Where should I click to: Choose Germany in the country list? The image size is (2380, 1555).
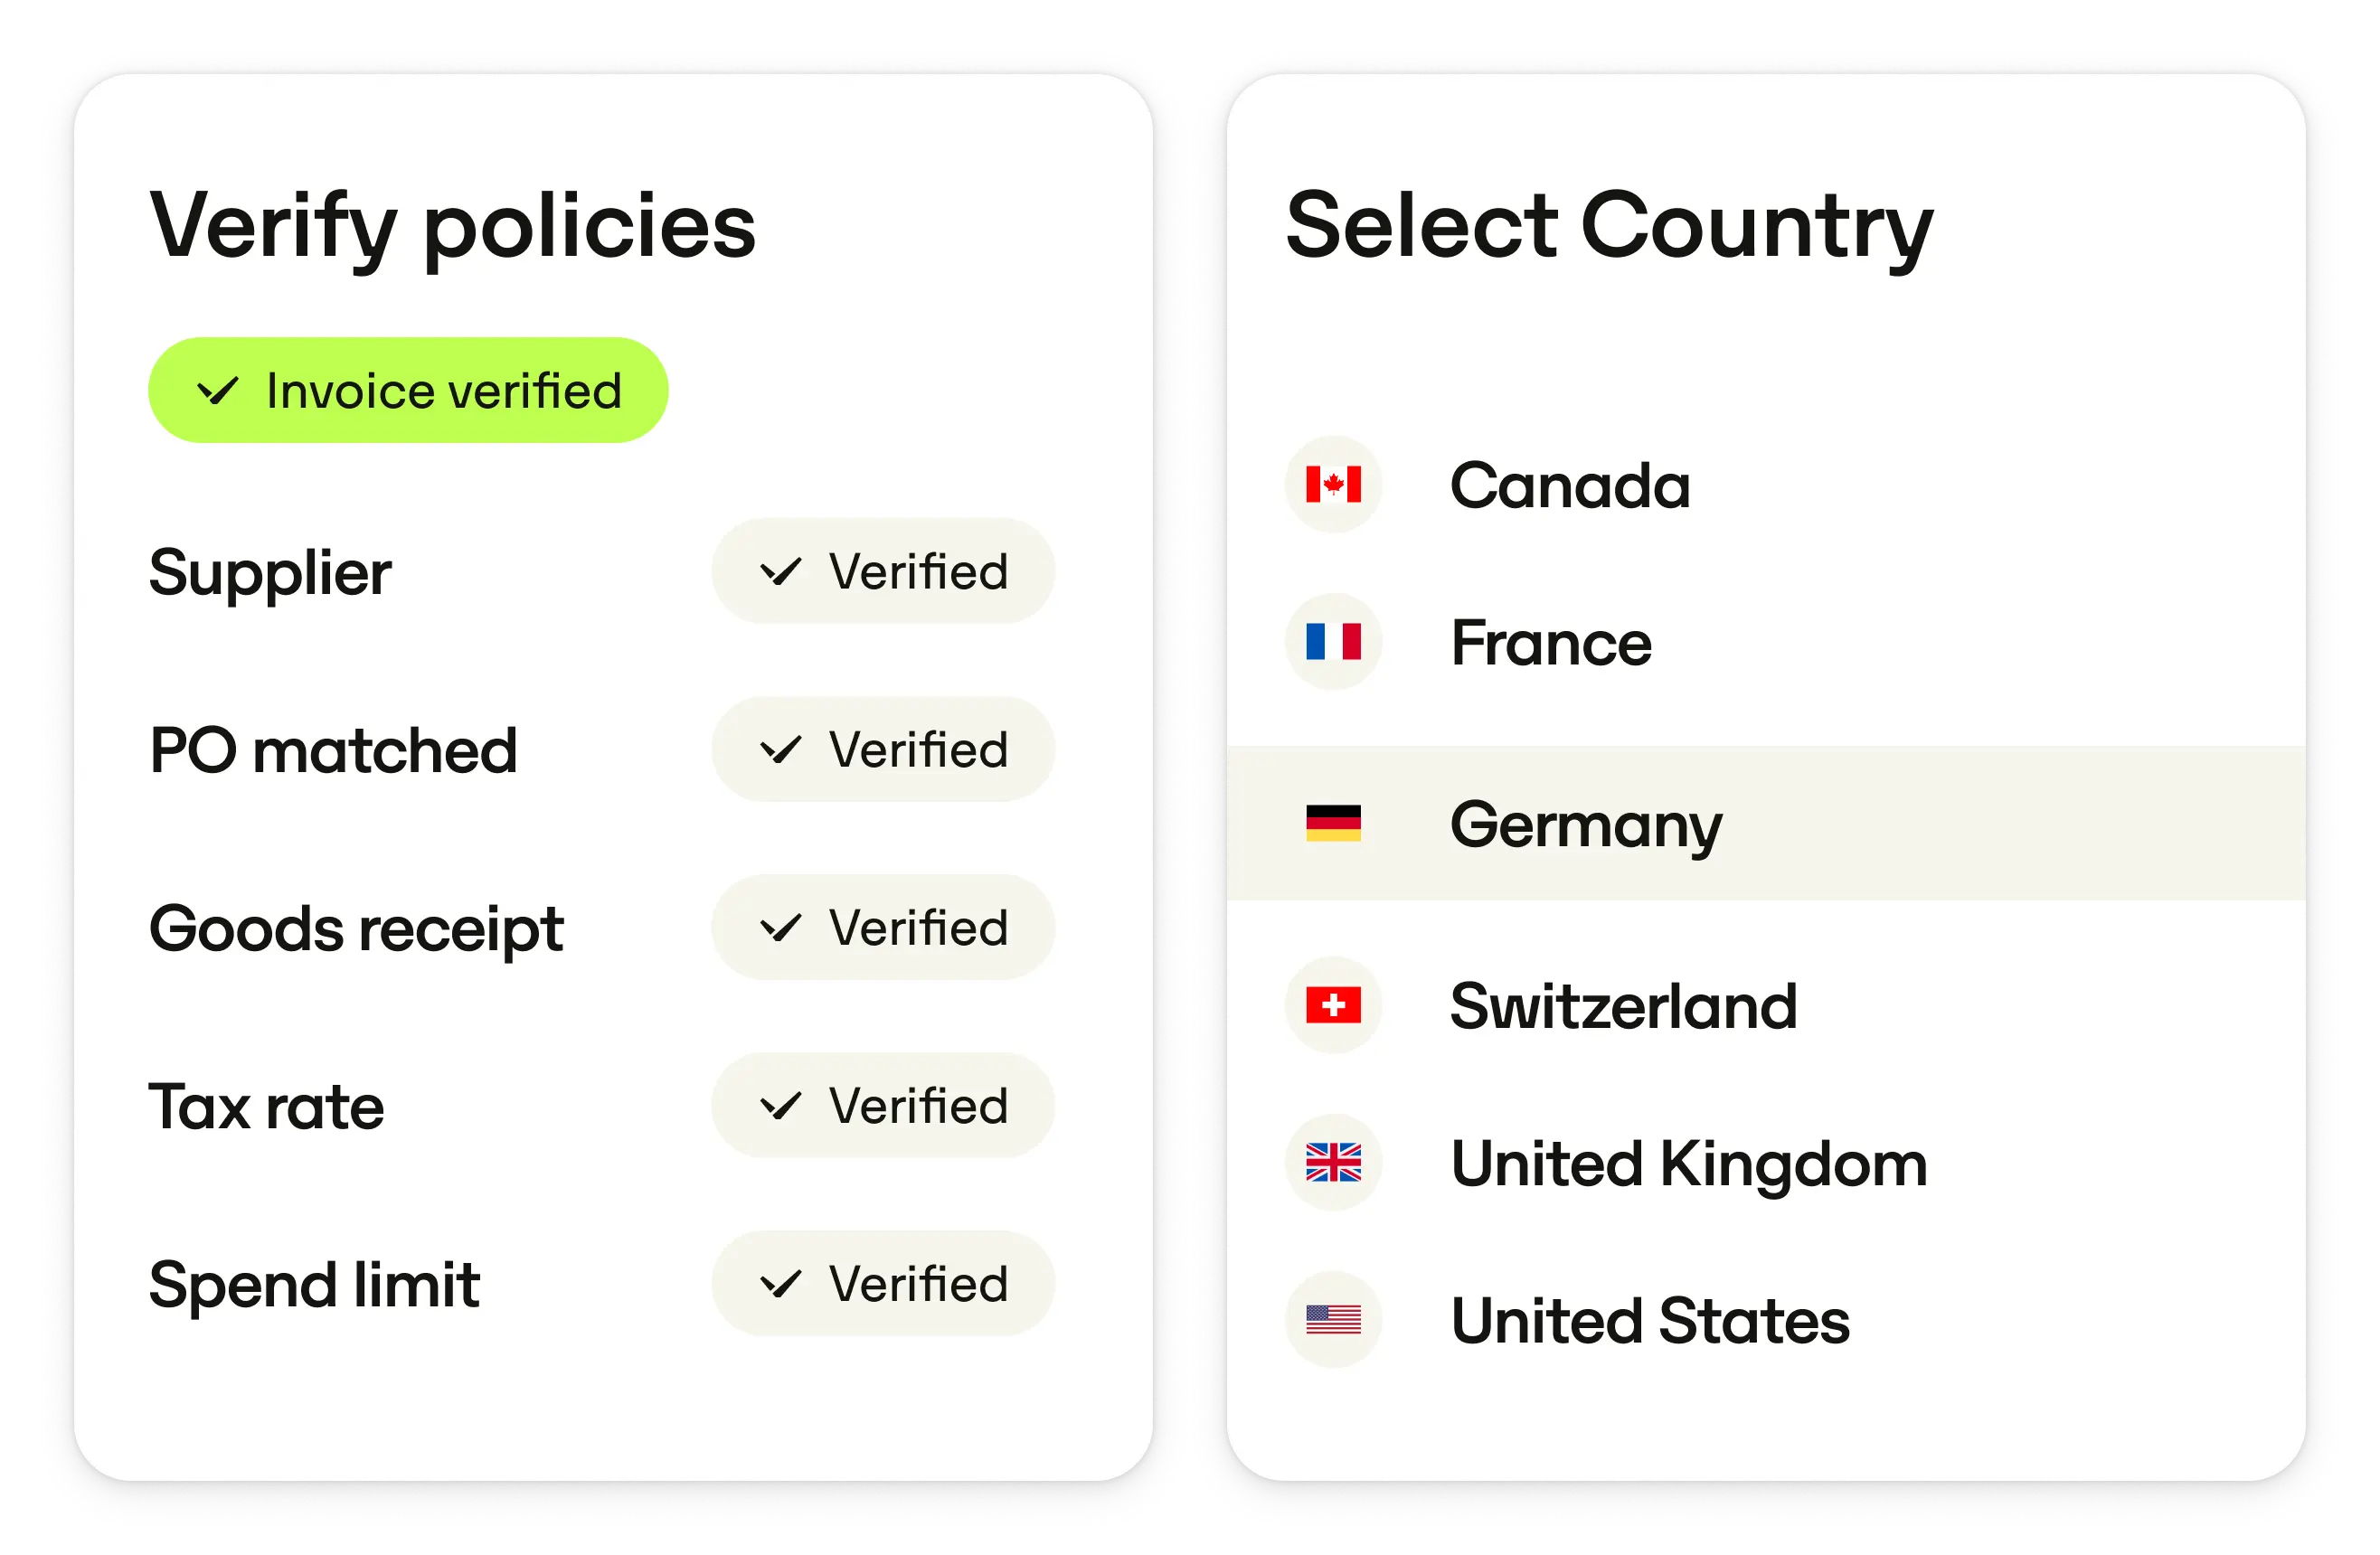click(x=1586, y=825)
